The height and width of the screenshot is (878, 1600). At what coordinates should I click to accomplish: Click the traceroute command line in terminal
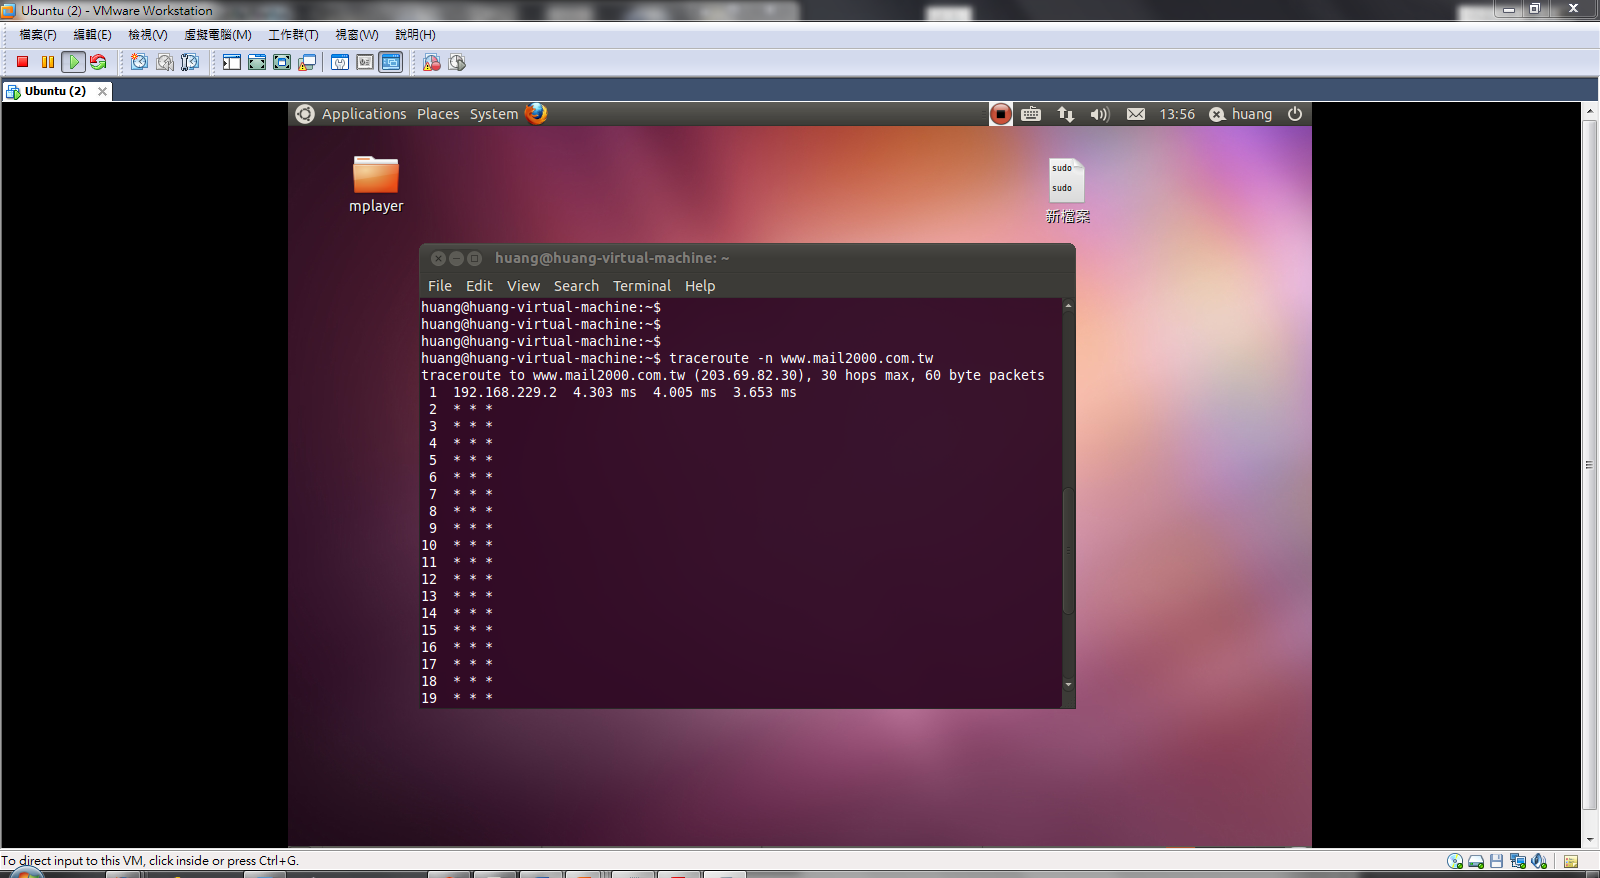tap(677, 358)
